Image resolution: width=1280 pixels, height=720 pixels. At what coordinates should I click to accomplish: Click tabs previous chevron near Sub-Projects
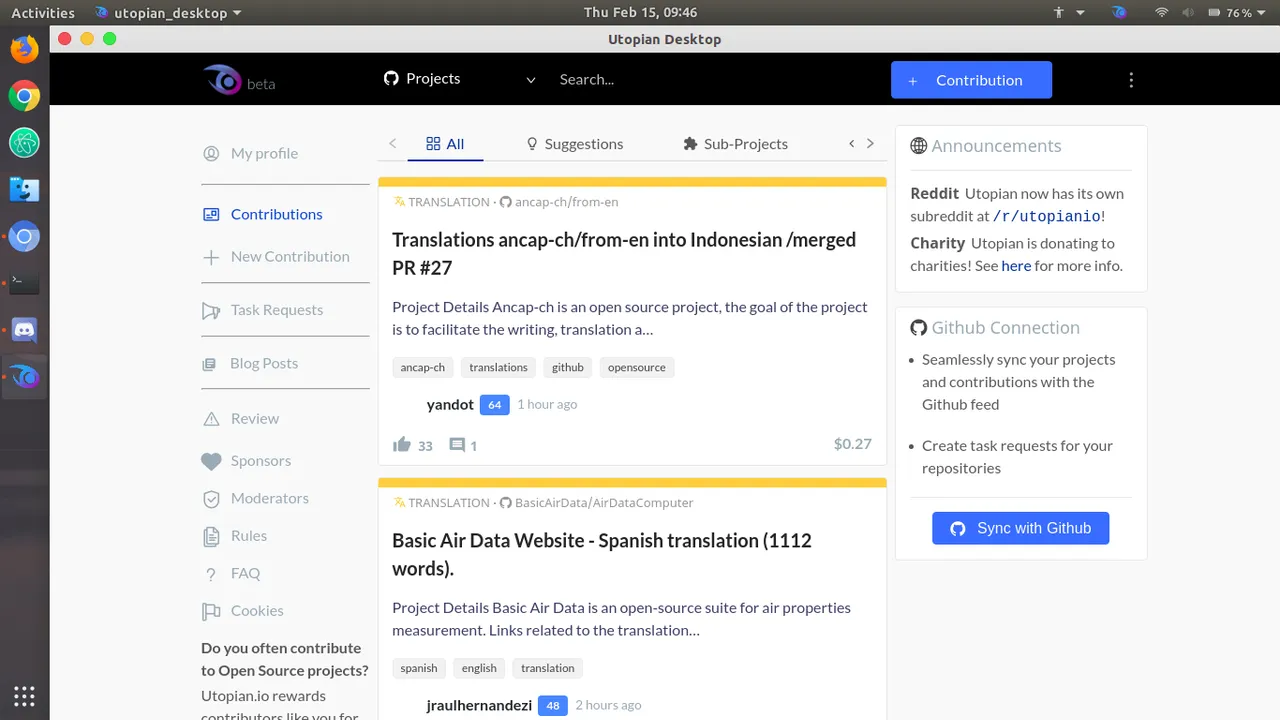tap(852, 144)
